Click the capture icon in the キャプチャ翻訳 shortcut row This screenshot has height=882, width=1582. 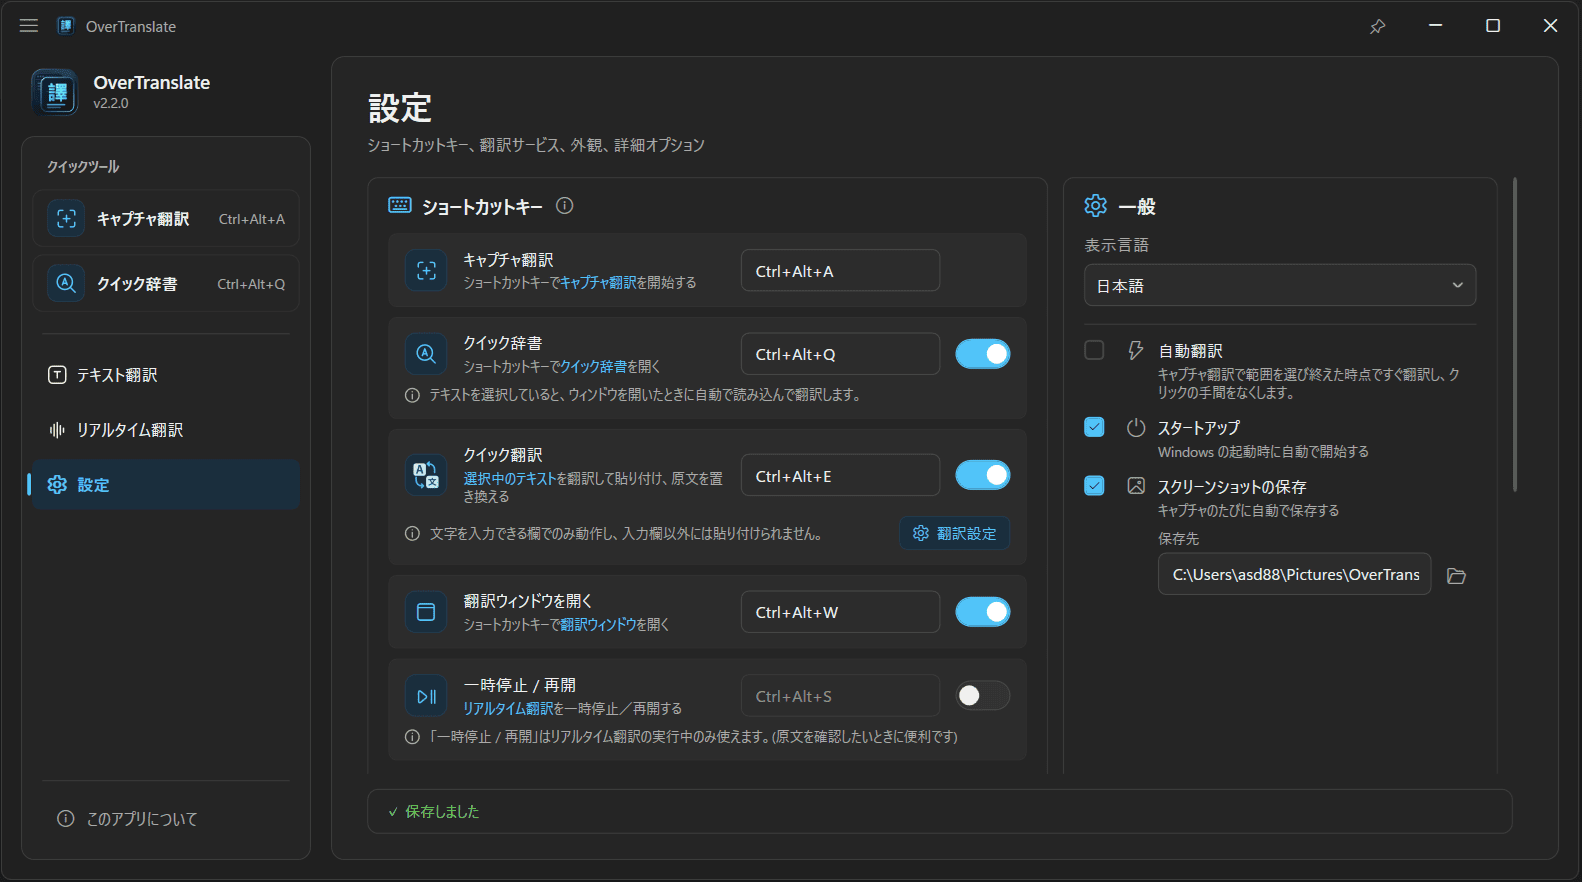click(x=426, y=271)
